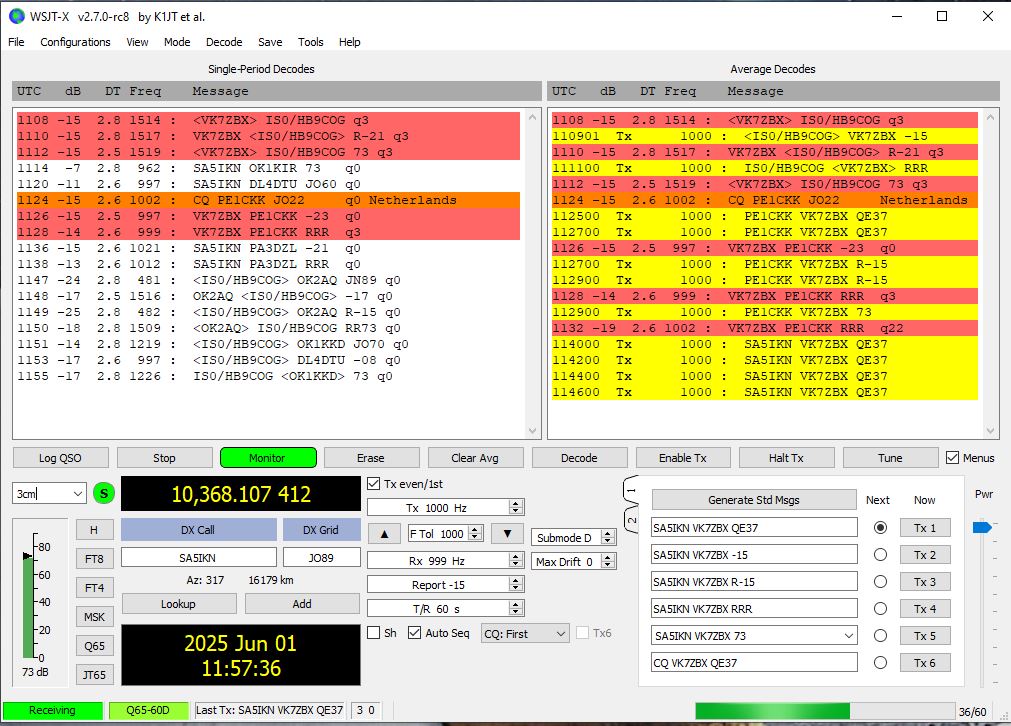The height and width of the screenshot is (726, 1011).
Task: Click the Single-Period Decodes scrollbar
Action: tap(532, 274)
